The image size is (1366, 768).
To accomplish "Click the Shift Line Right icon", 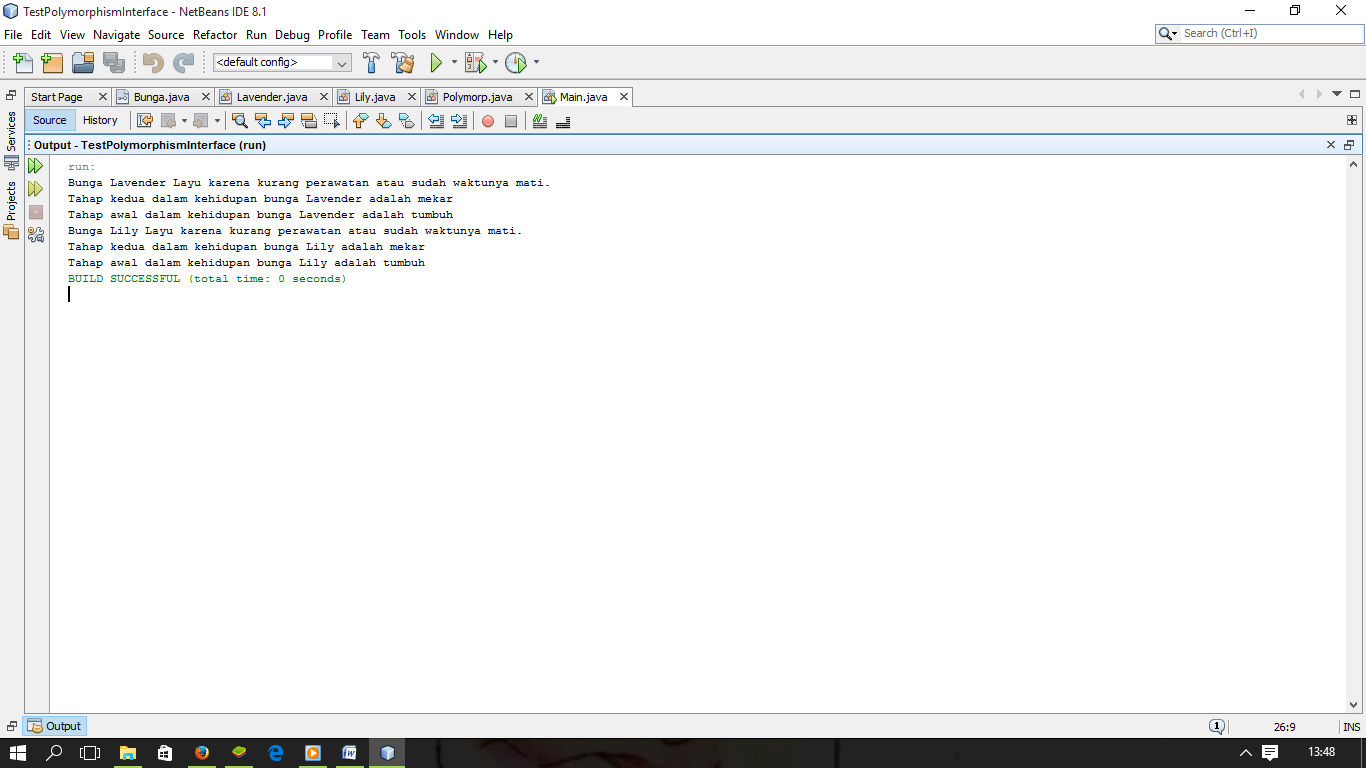I will click(459, 121).
